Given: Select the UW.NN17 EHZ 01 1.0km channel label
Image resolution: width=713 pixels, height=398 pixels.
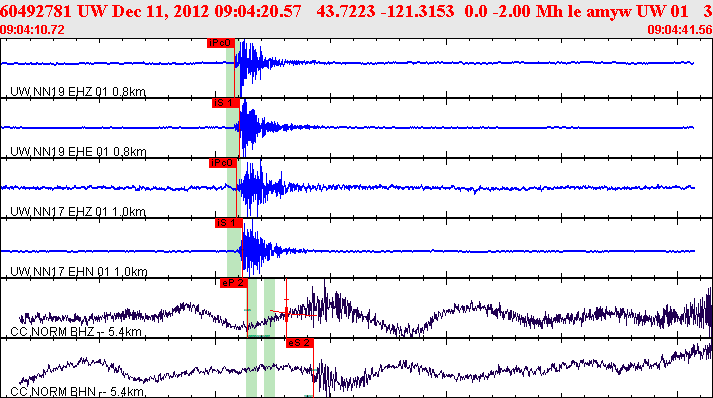Looking at the screenshot, I should pos(78,212).
